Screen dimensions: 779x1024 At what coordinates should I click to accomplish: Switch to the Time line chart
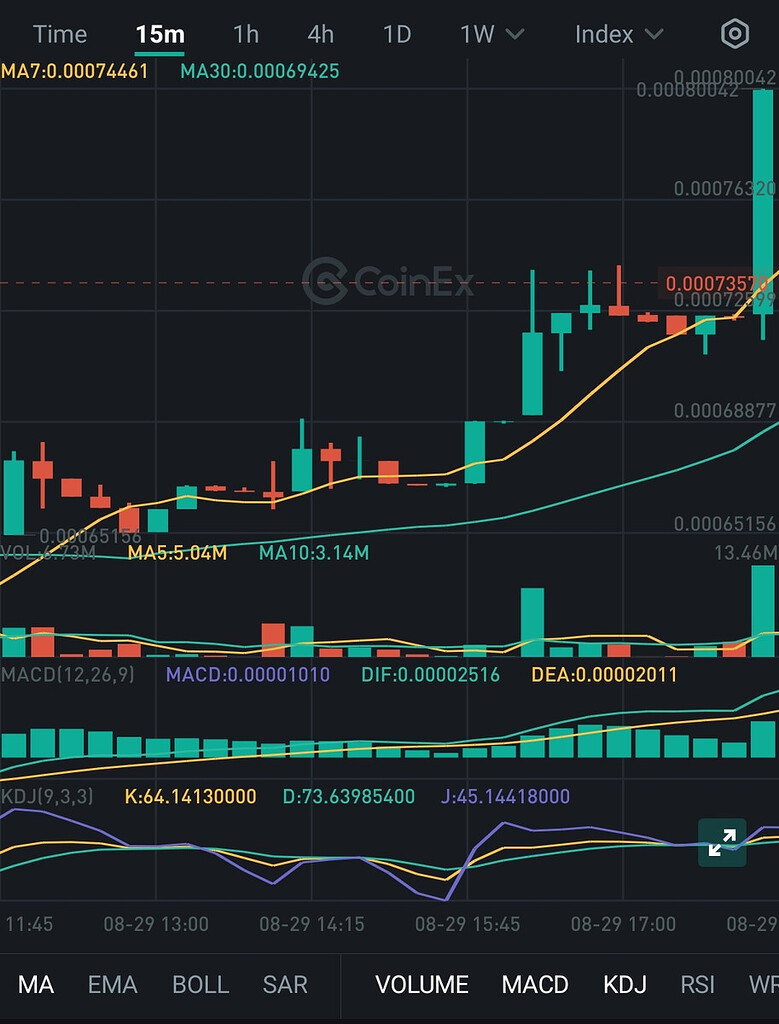60,34
